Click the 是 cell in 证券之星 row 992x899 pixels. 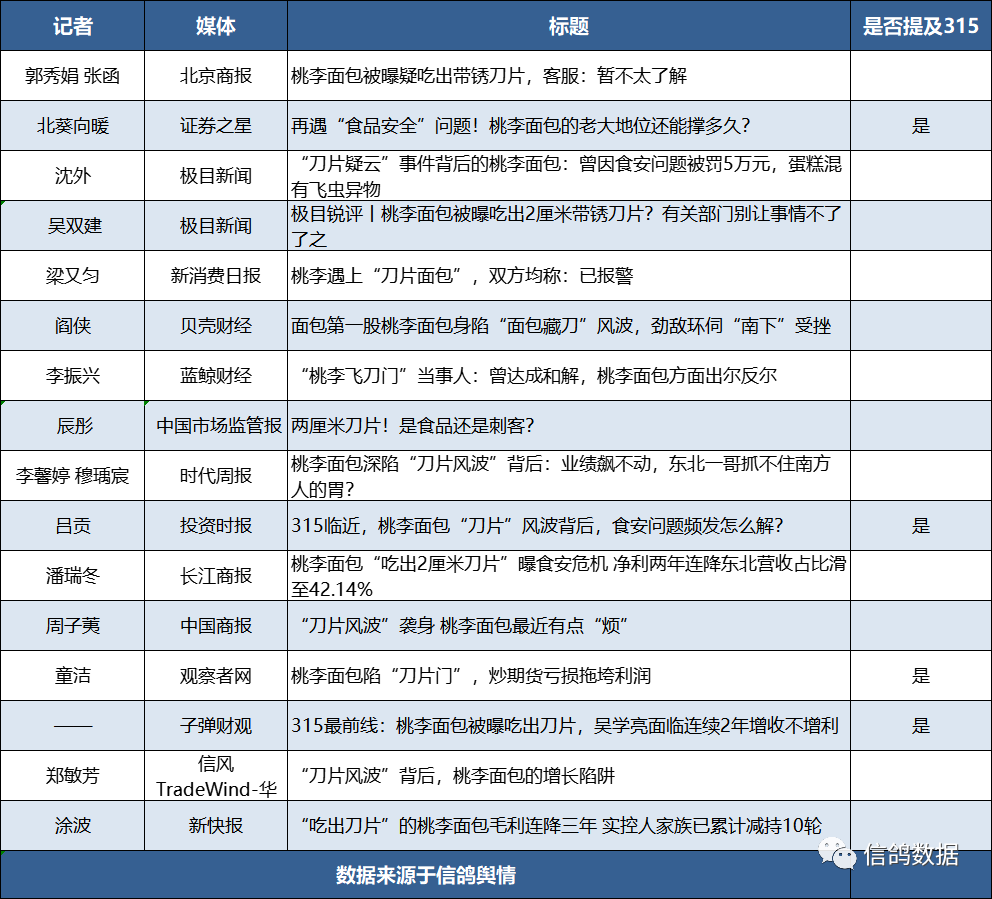coord(921,126)
